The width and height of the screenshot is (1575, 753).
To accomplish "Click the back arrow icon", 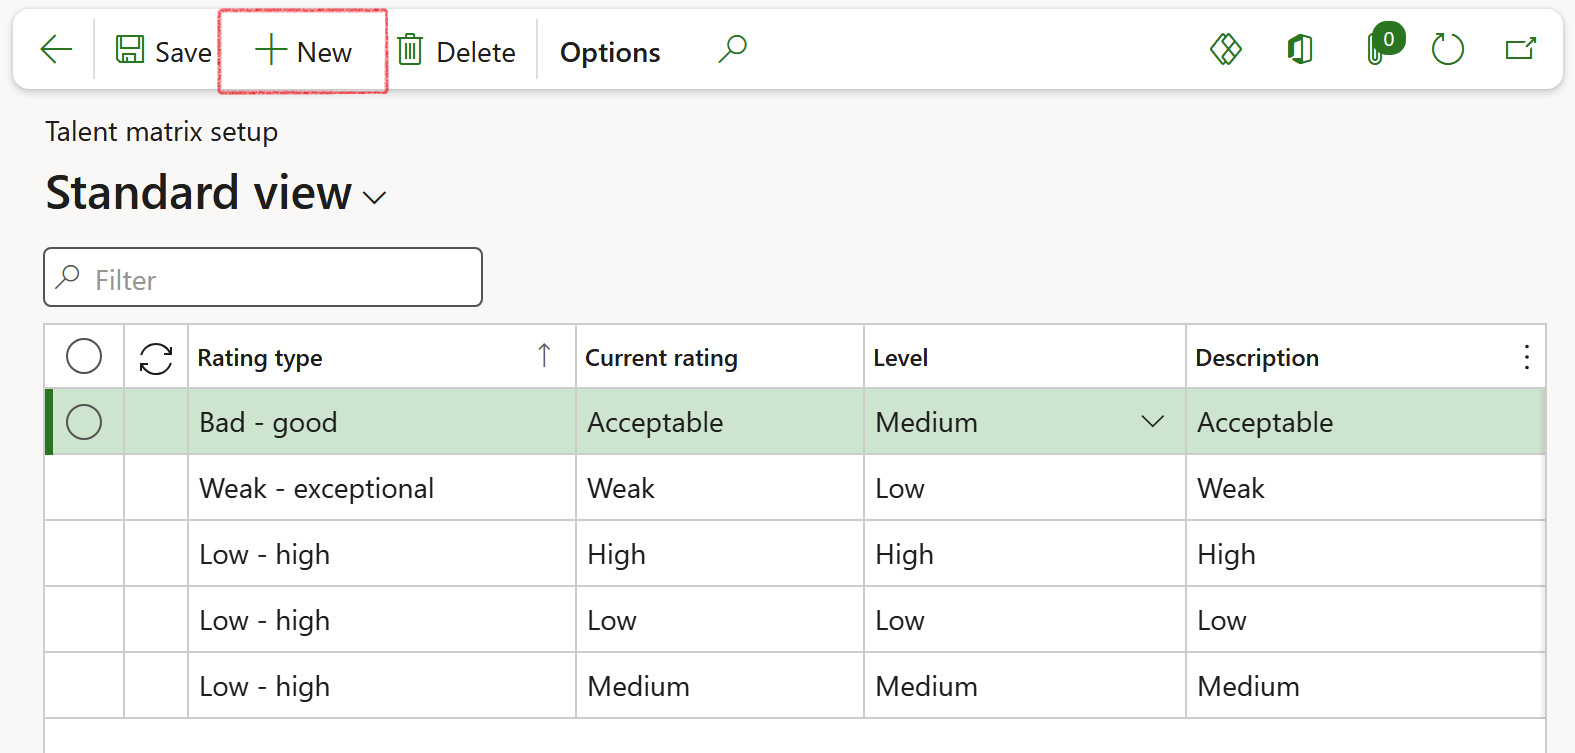I will tap(56, 49).
